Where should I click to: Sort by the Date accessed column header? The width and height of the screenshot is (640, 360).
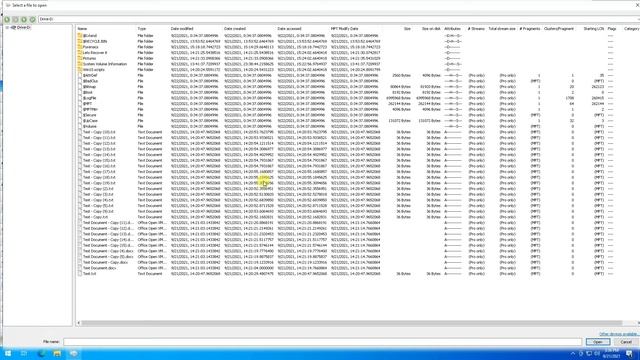[289, 29]
